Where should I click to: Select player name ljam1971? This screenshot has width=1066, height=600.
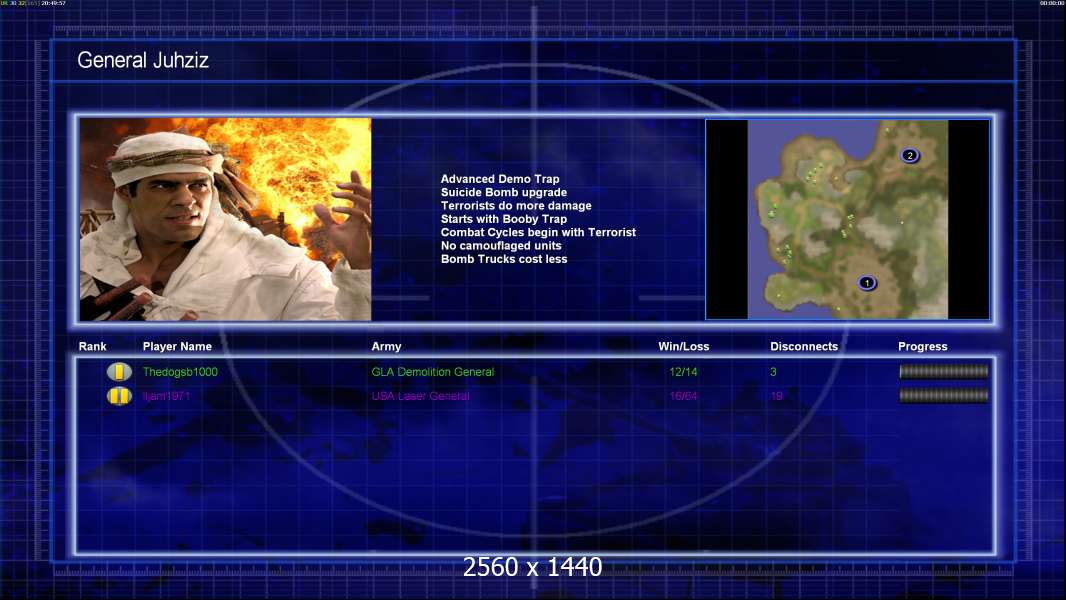click(x=167, y=396)
